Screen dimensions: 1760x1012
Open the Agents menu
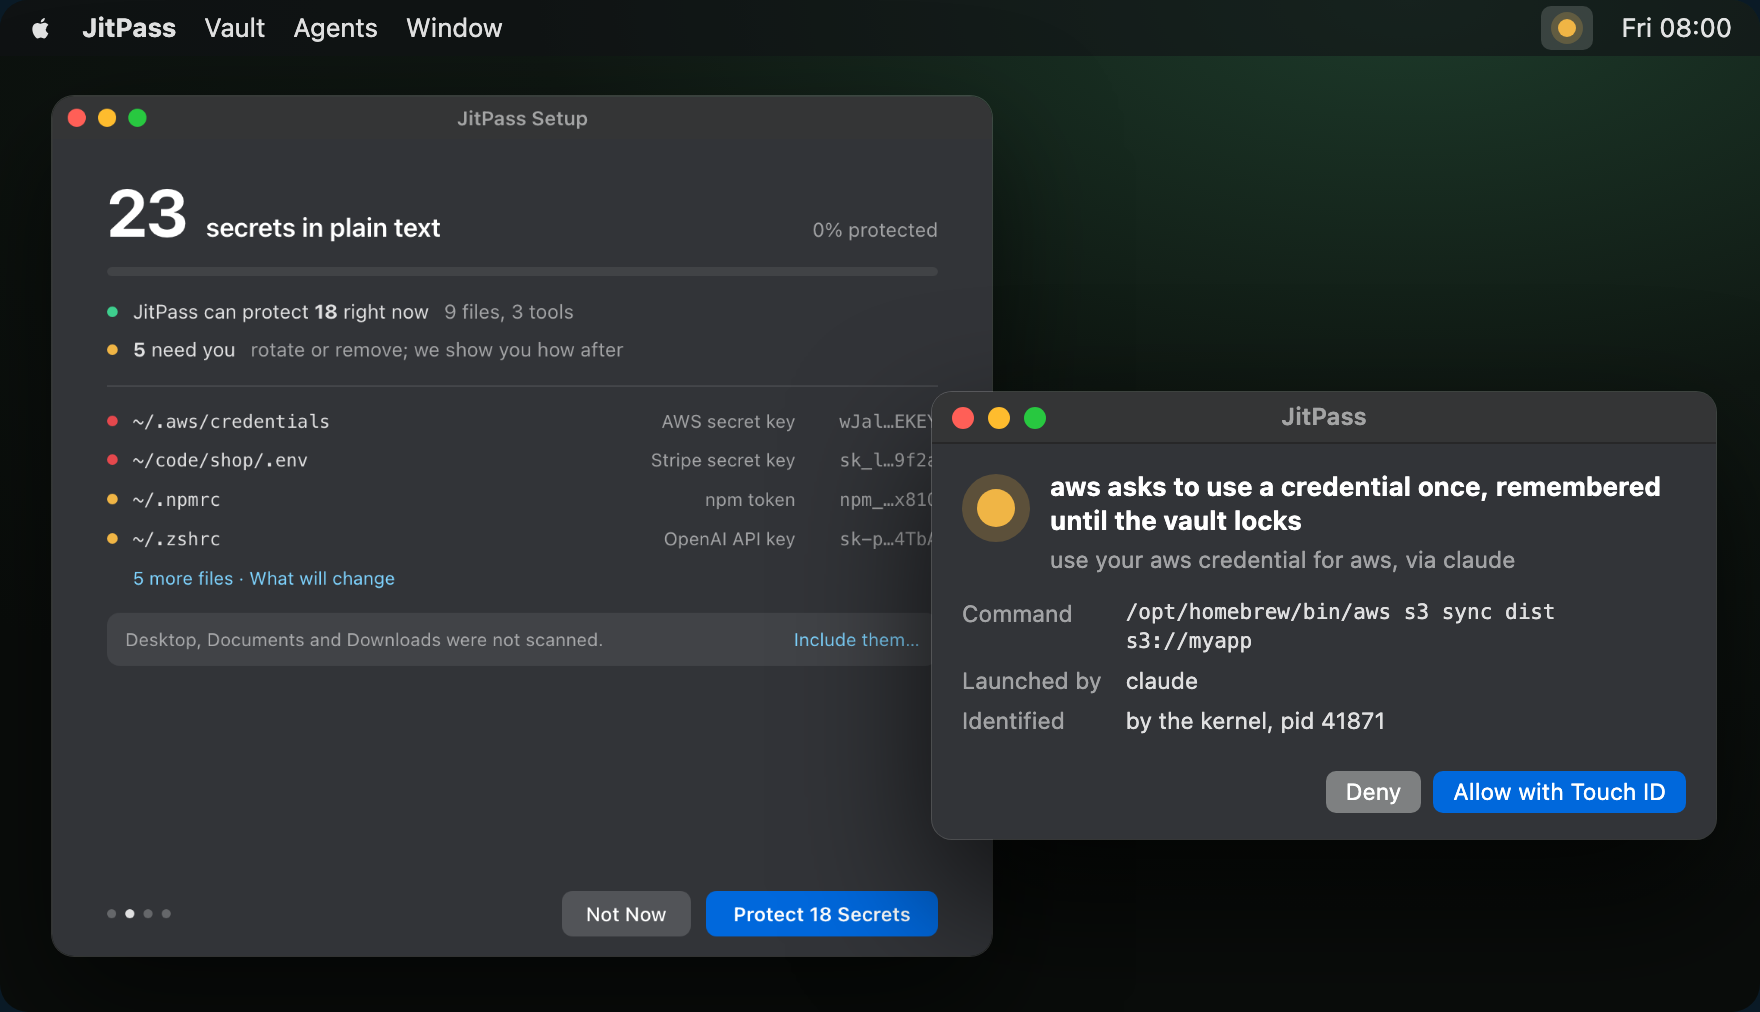336,28
